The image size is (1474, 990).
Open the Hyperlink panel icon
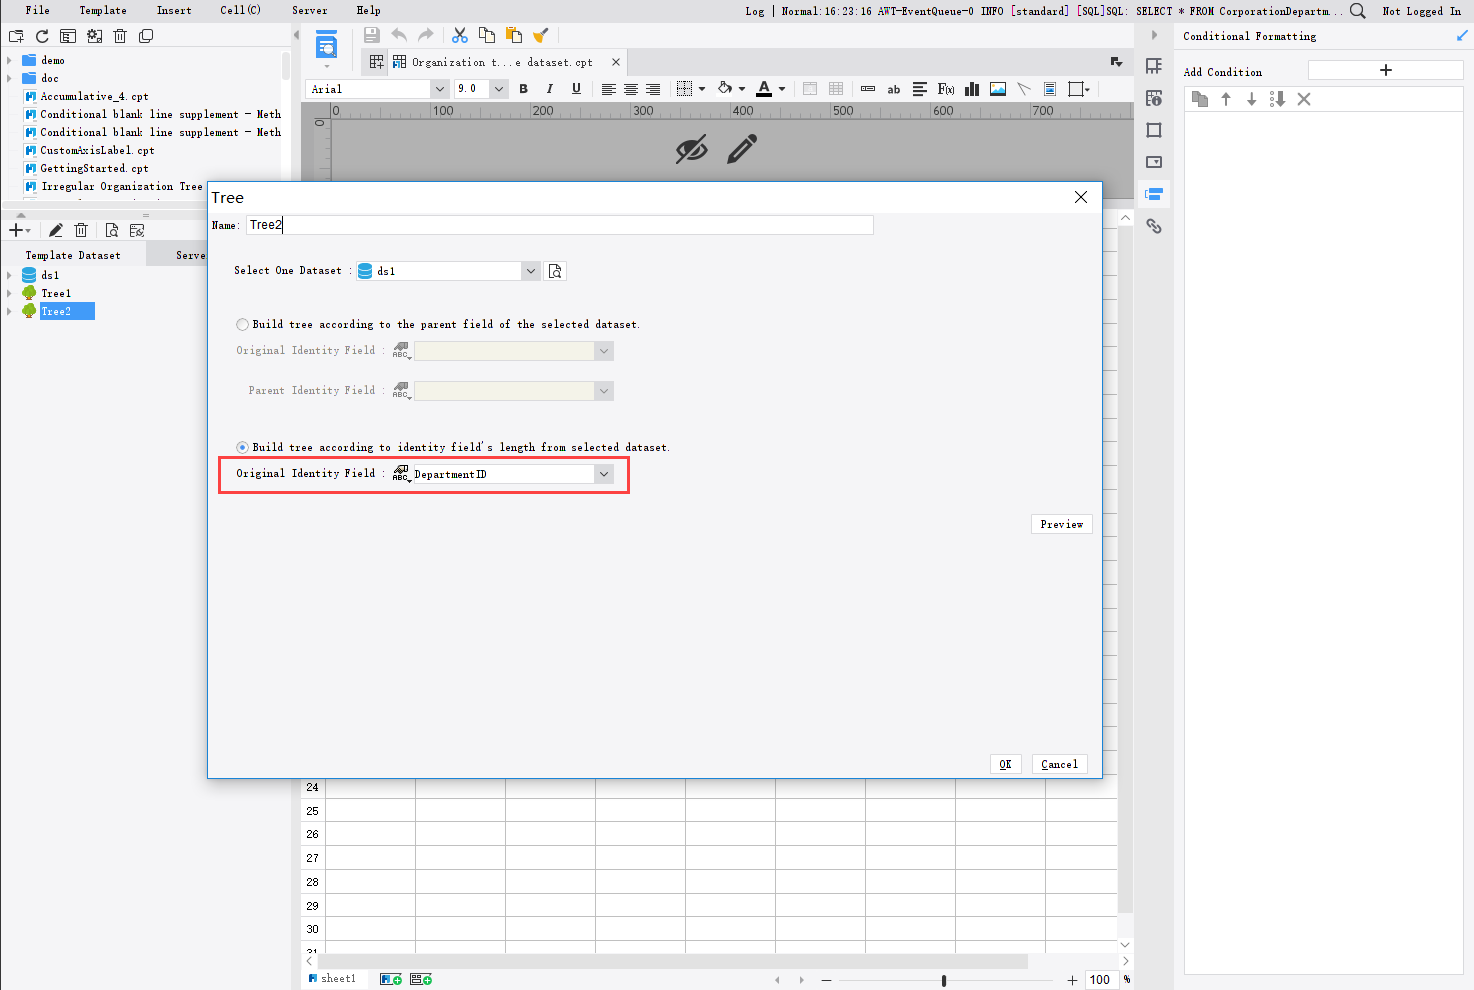click(1154, 226)
